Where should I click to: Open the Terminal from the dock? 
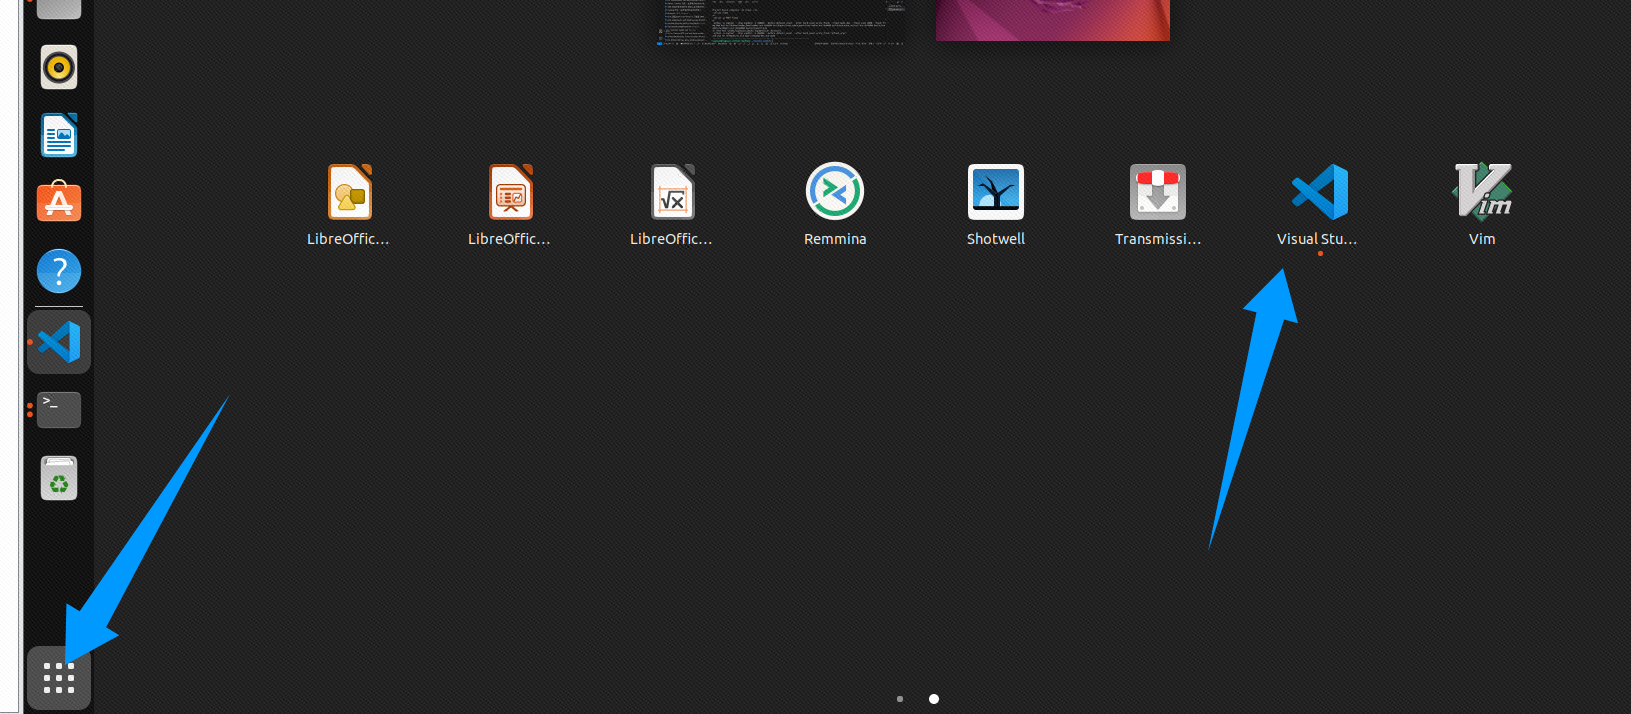pyautogui.click(x=59, y=410)
